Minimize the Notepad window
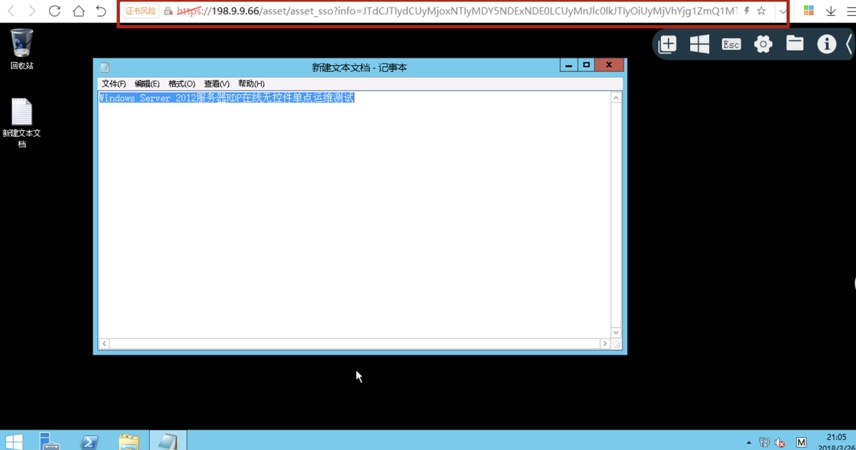Viewport: 856px width, 450px height. pos(568,65)
